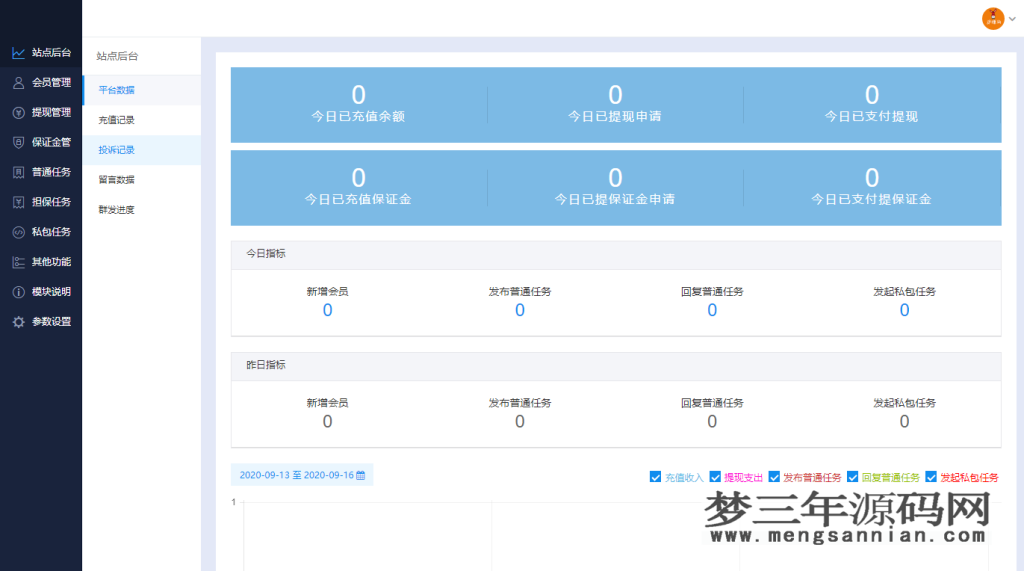Click the 今日指标 section header
The image size is (1024, 571).
point(616,255)
